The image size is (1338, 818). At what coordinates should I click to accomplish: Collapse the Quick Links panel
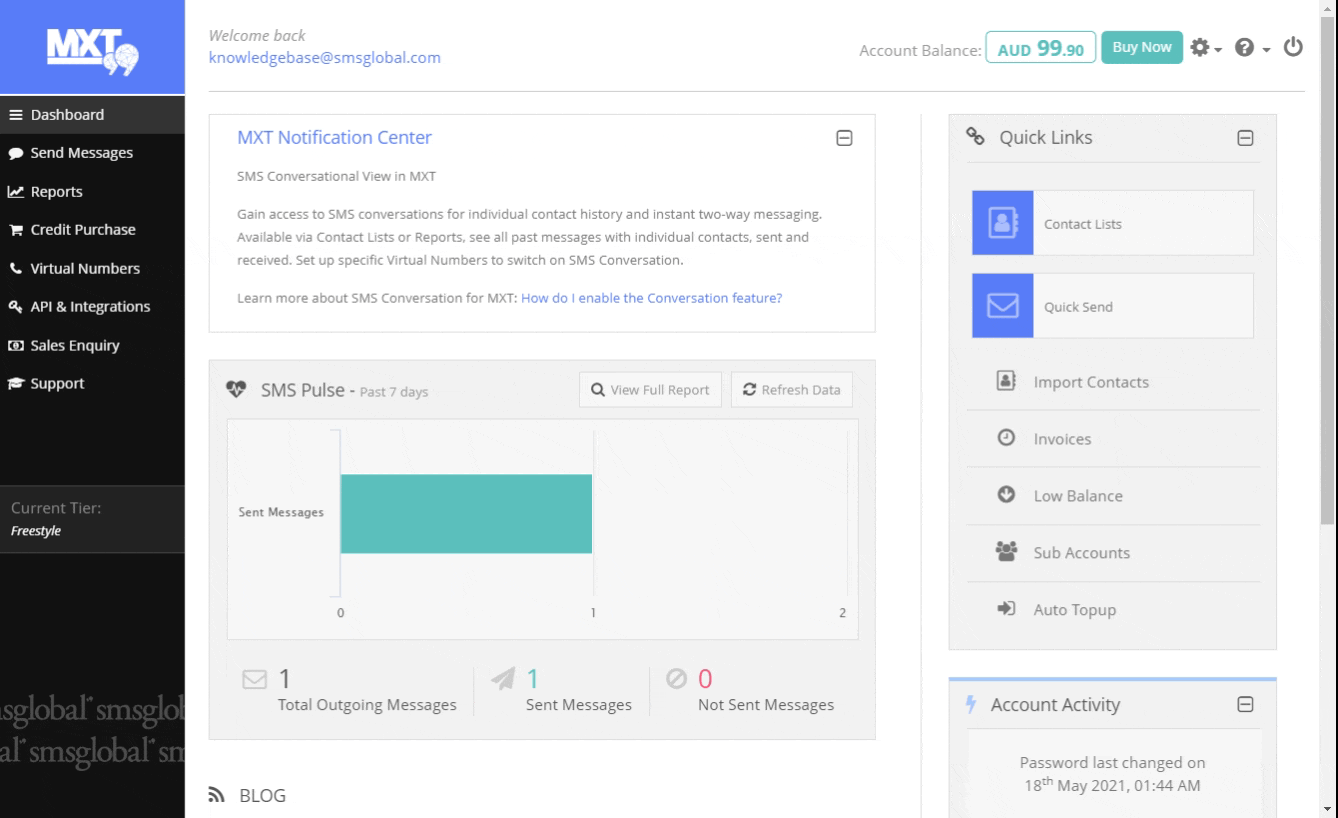[x=1245, y=138]
